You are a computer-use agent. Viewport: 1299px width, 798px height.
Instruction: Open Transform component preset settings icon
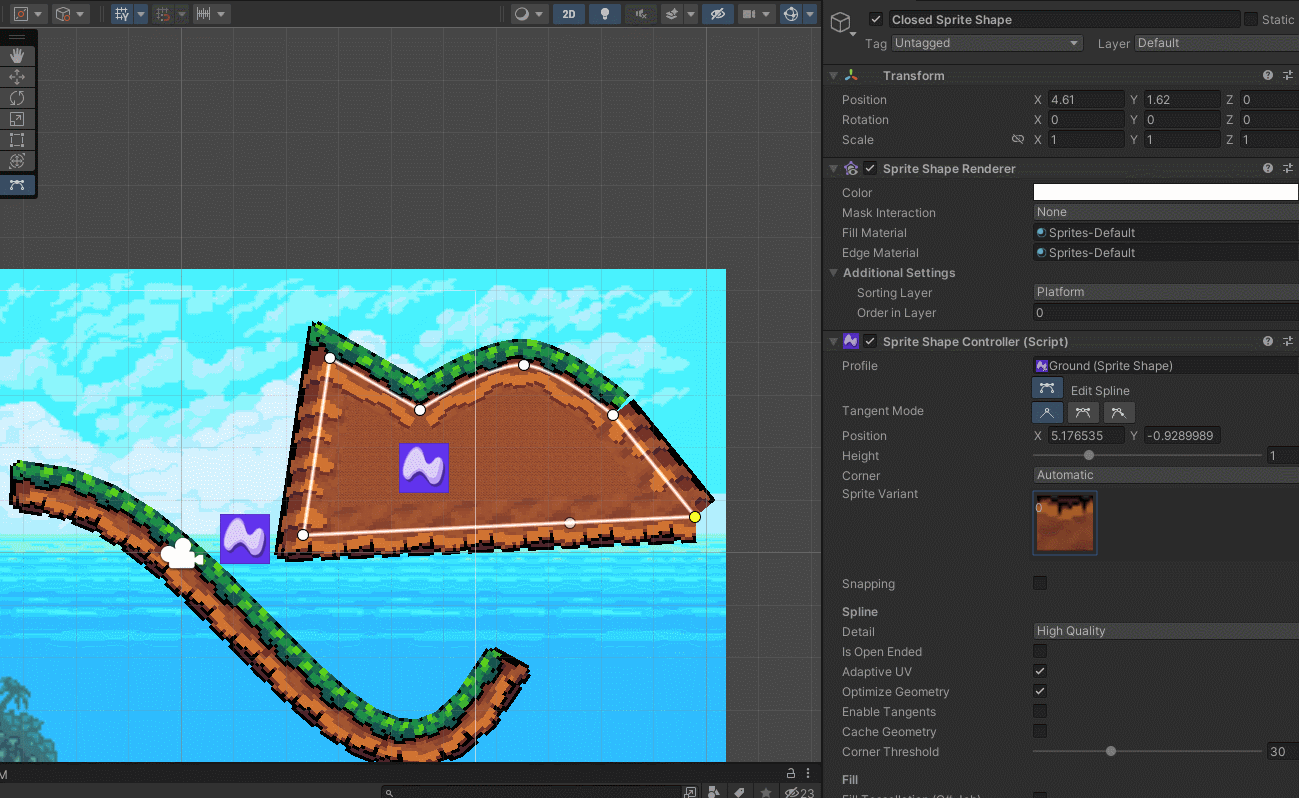1288,75
